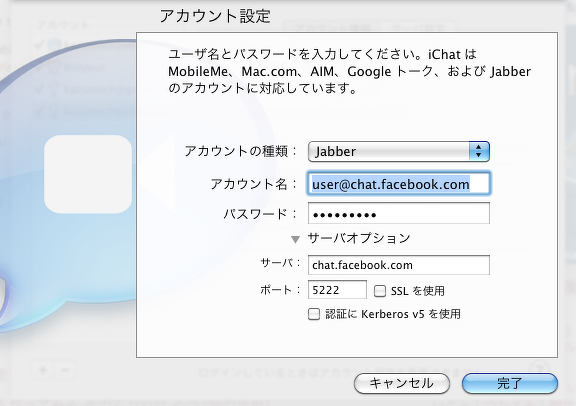Click the パスワード label text
The width and height of the screenshot is (576, 406).
point(260,214)
